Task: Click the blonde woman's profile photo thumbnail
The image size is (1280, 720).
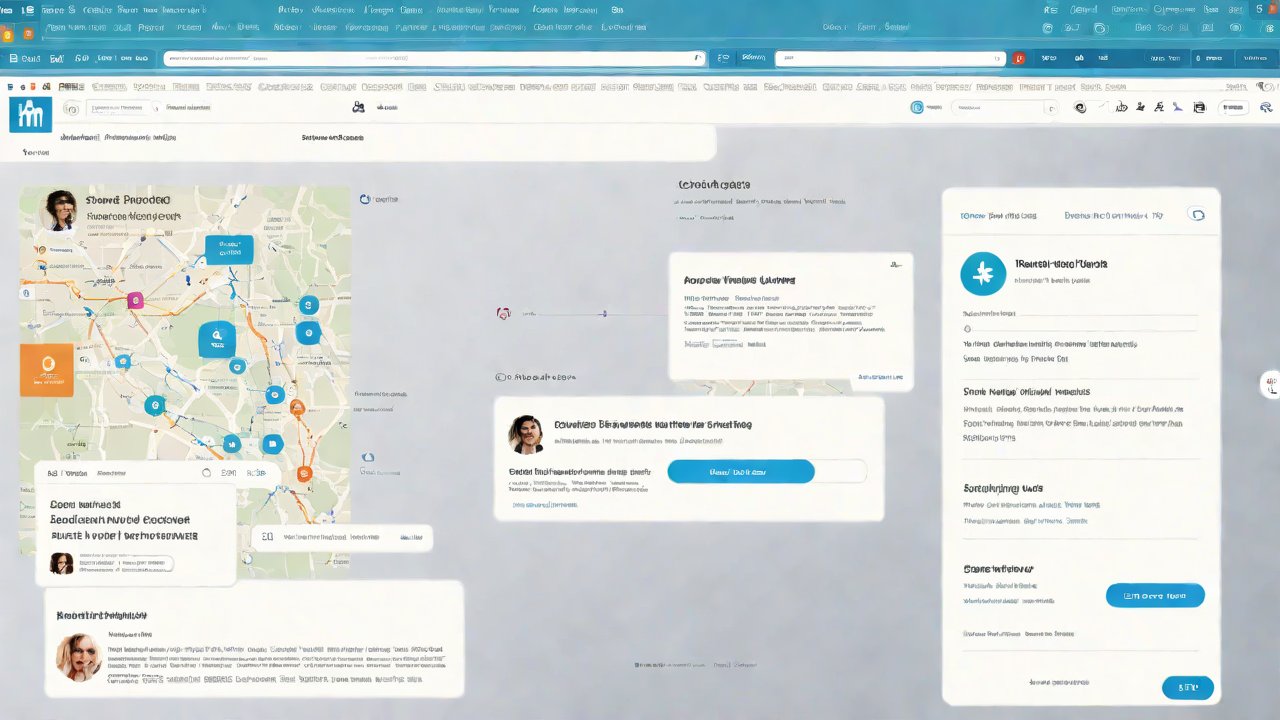Action: point(78,656)
